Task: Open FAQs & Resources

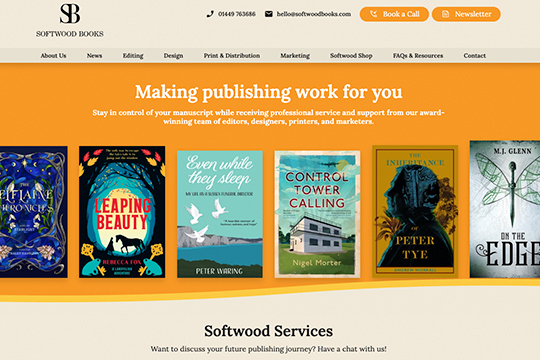Action: pos(418,55)
